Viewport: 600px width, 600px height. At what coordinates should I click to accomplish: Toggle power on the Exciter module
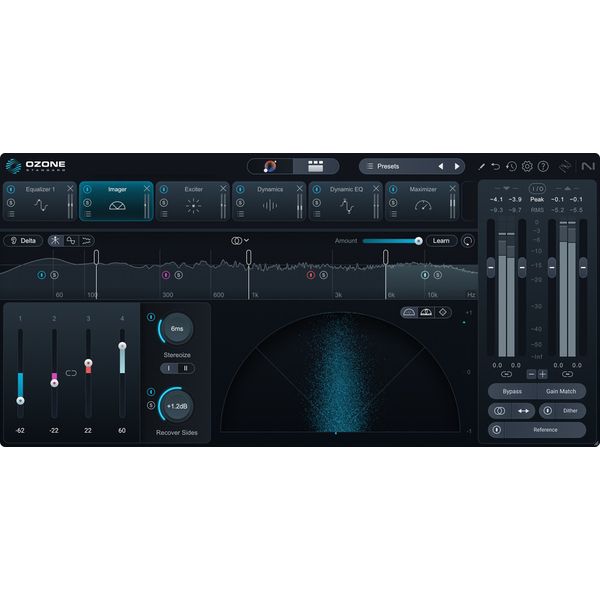[164, 189]
